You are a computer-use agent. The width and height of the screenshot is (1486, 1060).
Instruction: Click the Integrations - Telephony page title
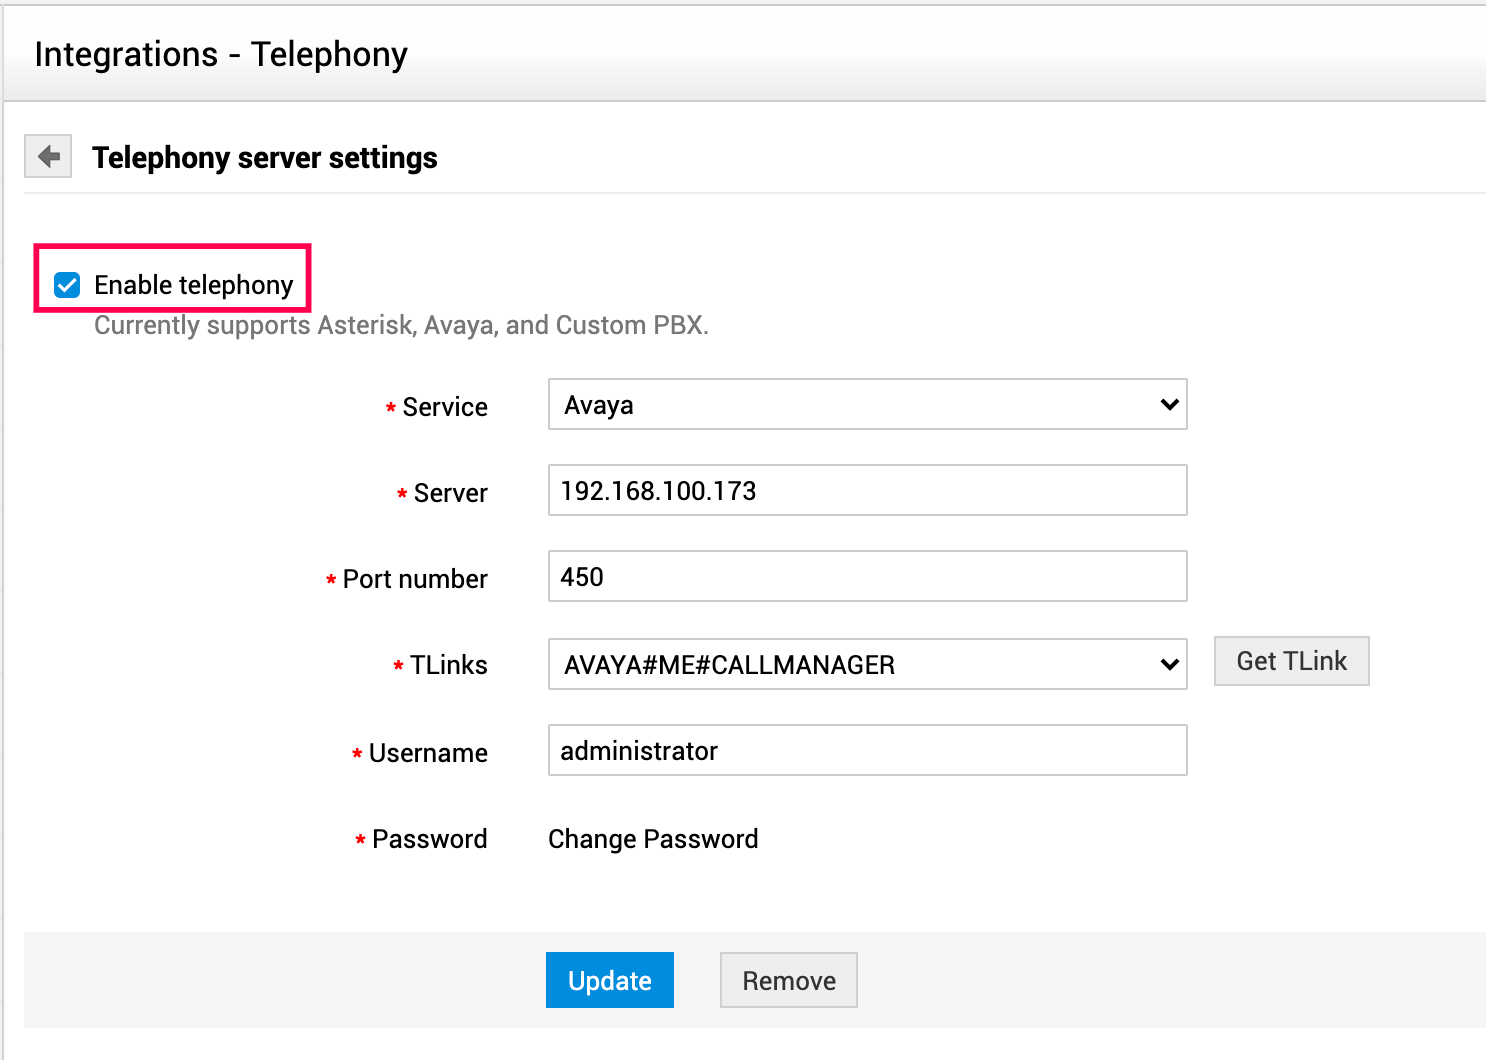tap(221, 54)
